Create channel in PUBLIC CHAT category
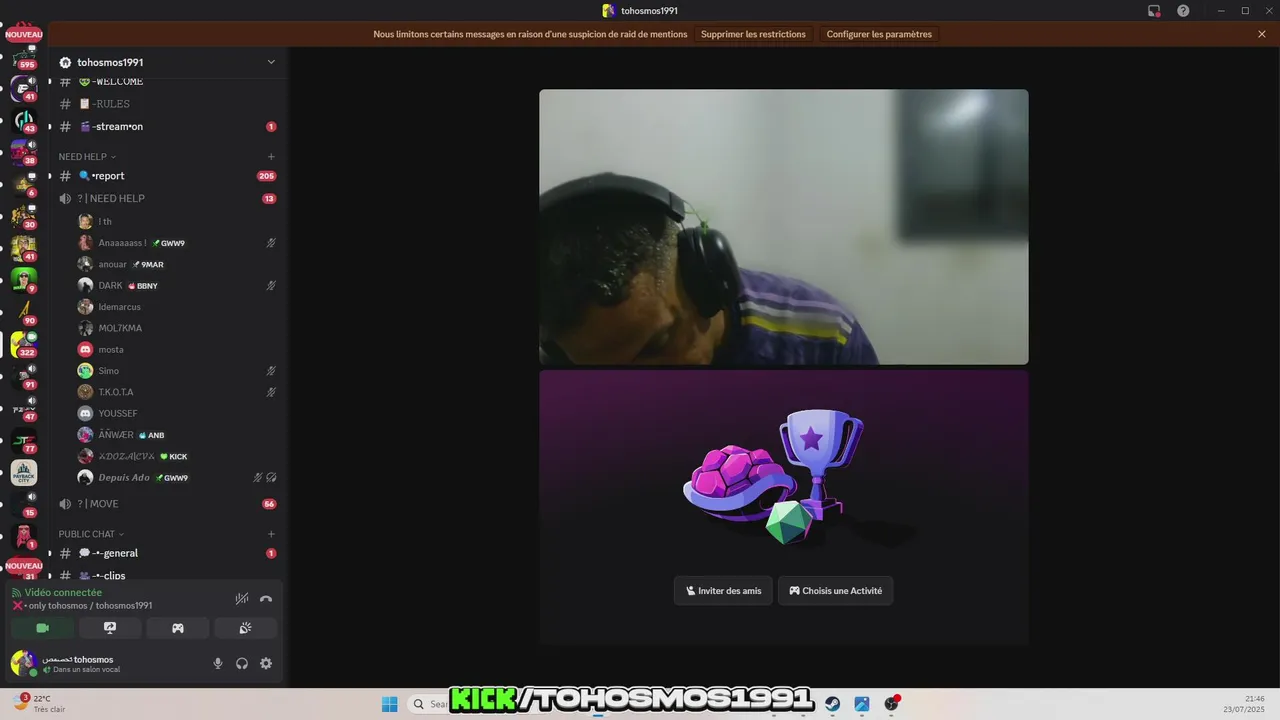Screen dimensions: 1280x720 [x=271, y=534]
